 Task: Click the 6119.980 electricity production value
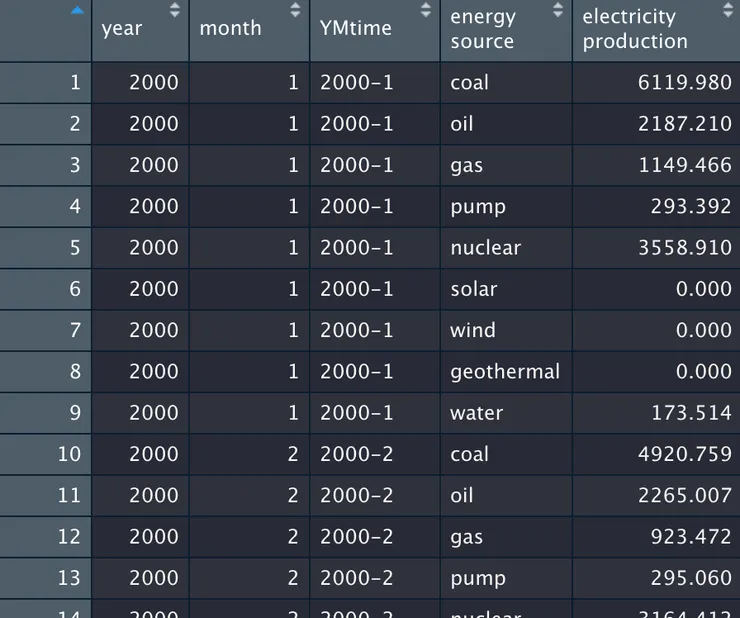684,83
